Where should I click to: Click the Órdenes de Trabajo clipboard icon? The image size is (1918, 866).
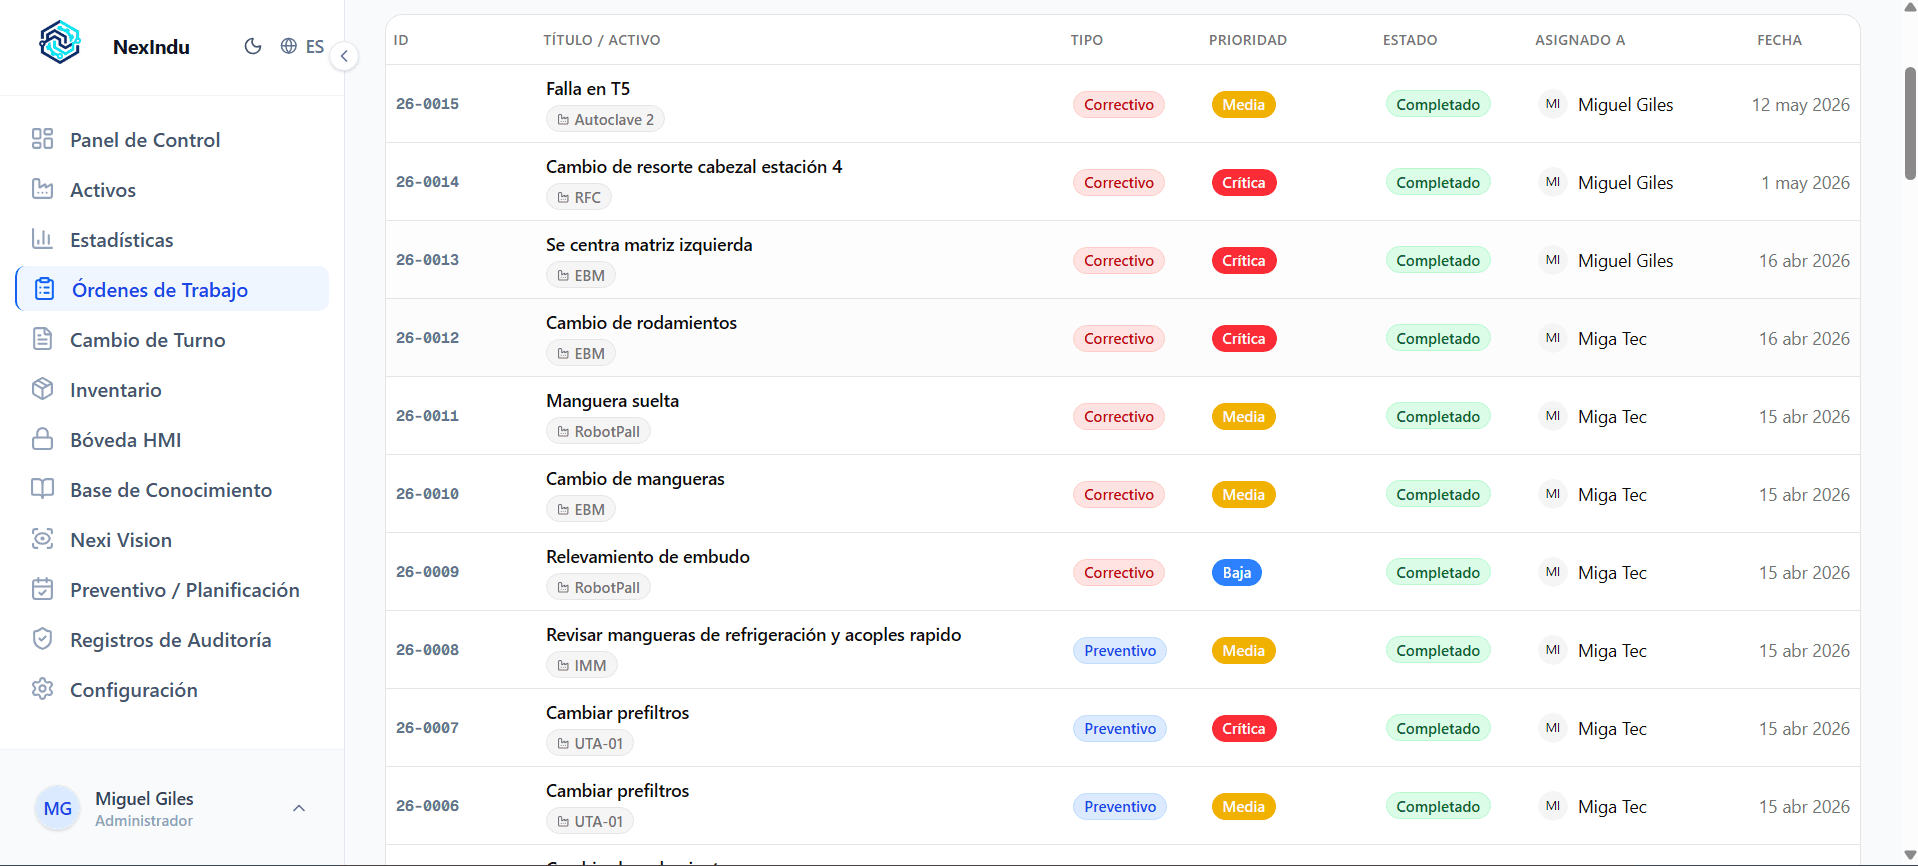(x=44, y=289)
